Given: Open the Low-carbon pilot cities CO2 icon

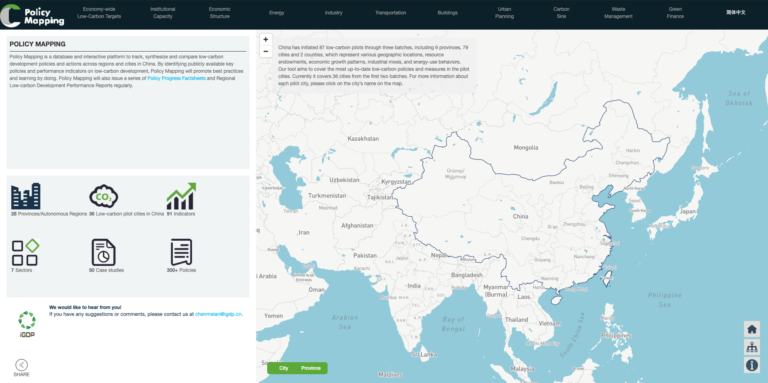Looking at the screenshot, I should tap(103, 196).
